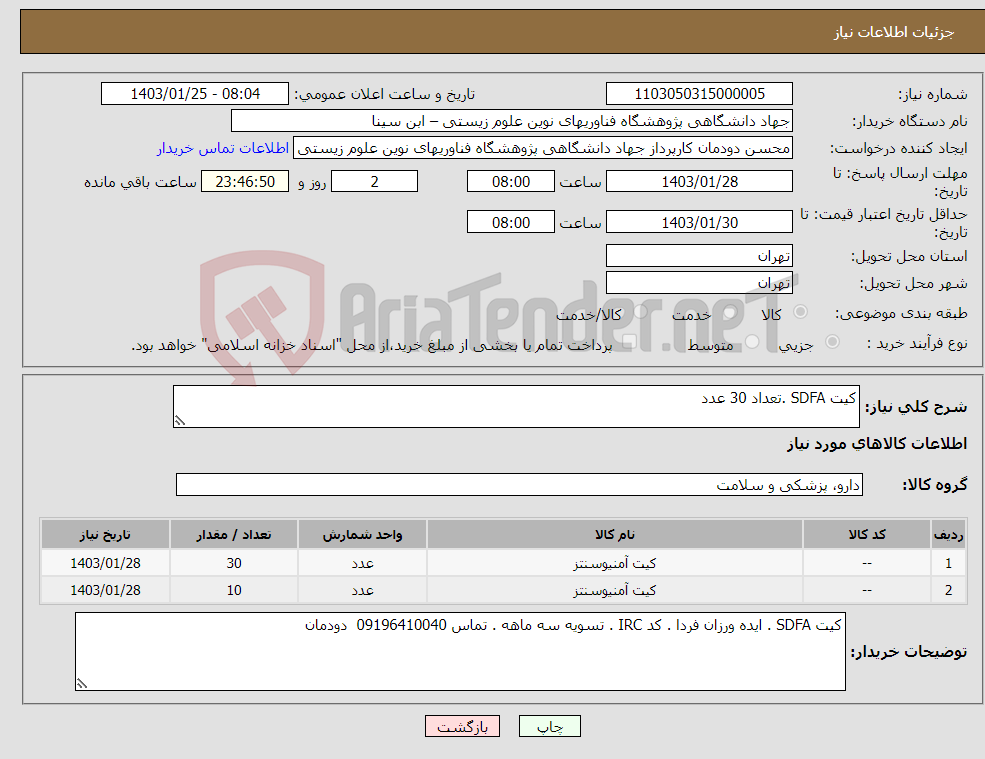Screen dimensions: 985x759
Task: Grab the general description box resize handle
Action: (180, 421)
